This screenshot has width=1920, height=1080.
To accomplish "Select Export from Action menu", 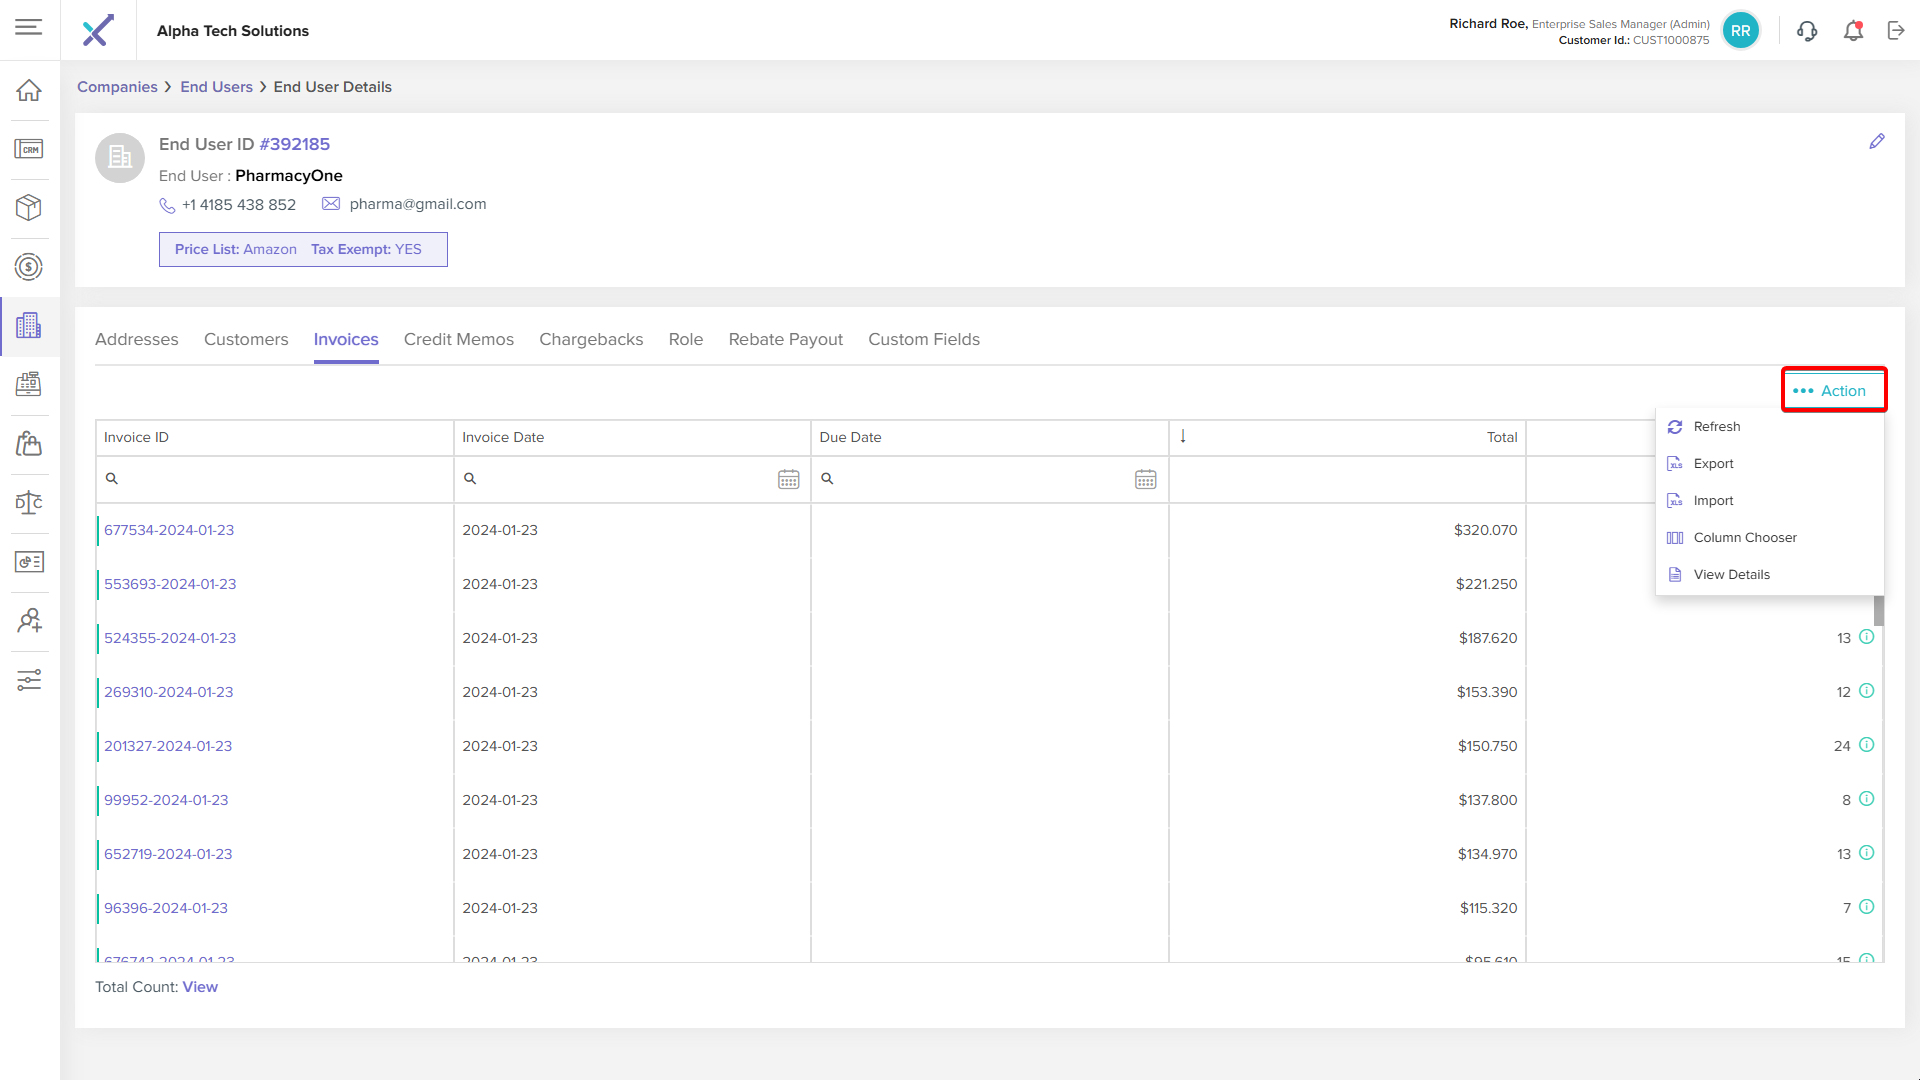I will [1713, 464].
